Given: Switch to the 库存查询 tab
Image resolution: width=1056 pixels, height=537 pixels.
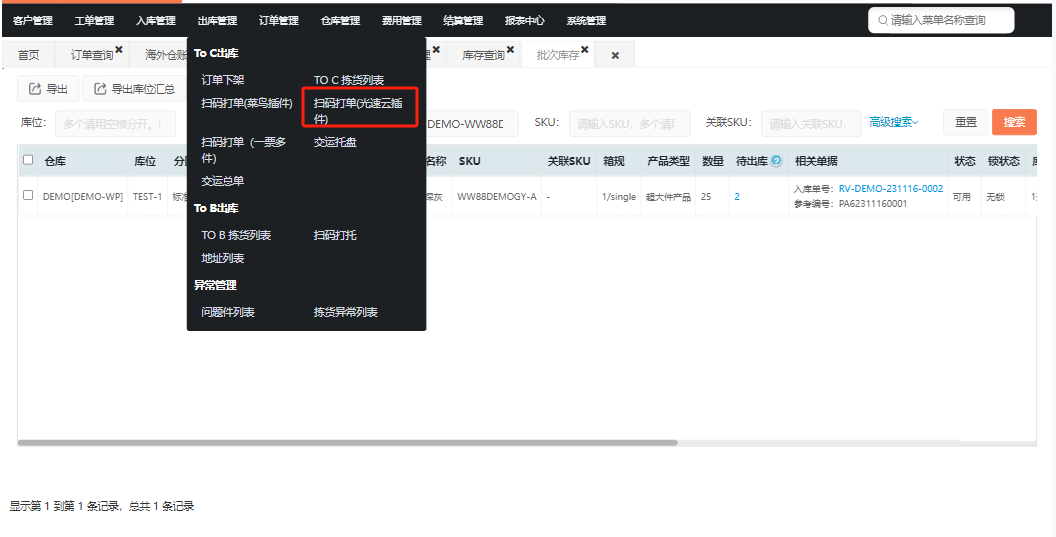Looking at the screenshot, I should pyautogui.click(x=484, y=55).
